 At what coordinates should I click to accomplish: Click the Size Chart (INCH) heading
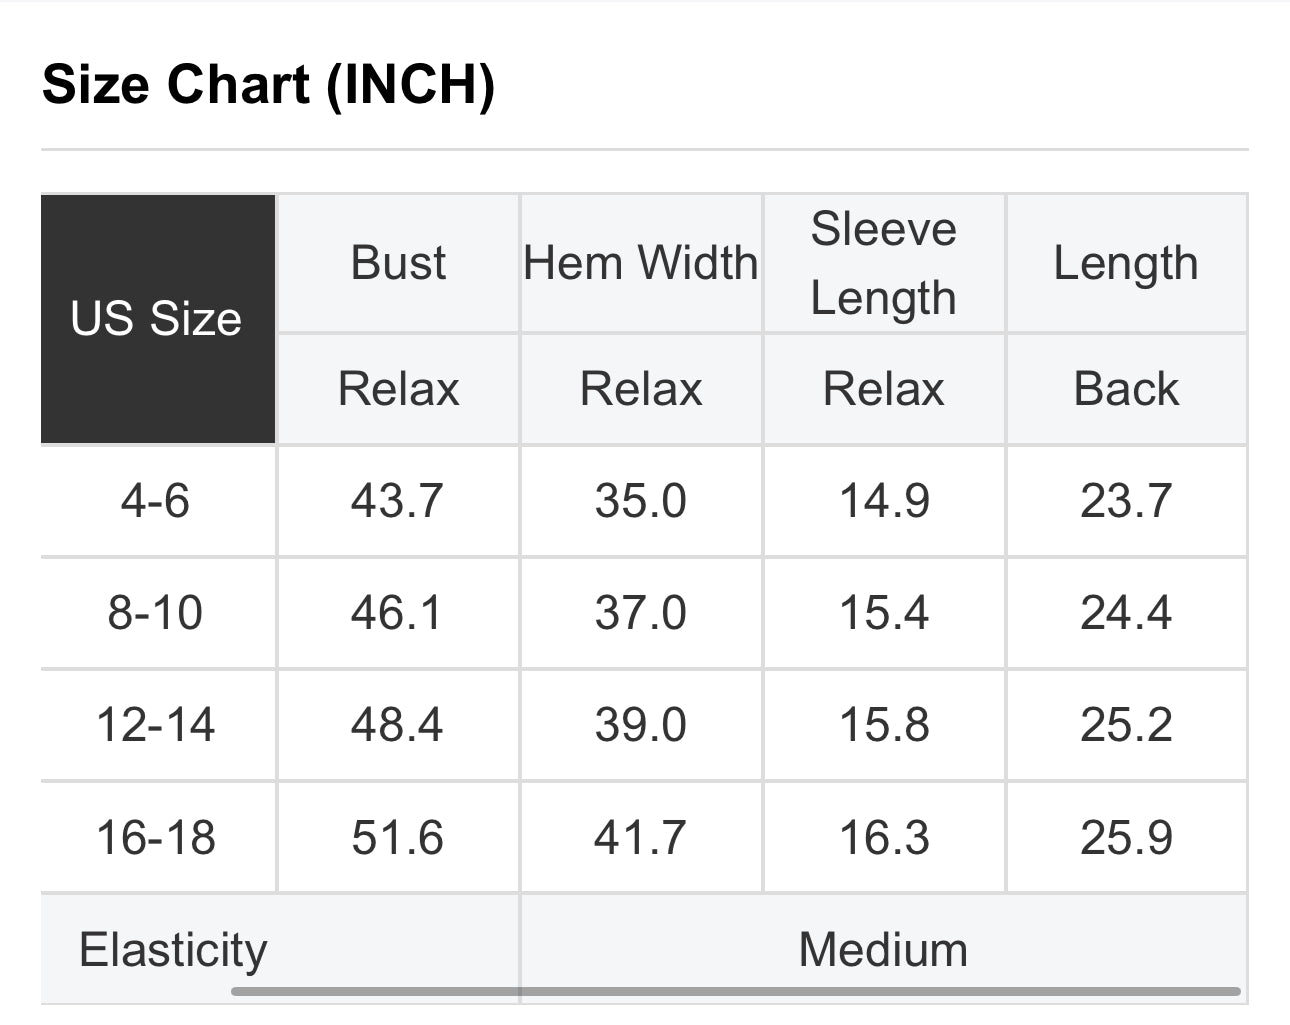268,84
